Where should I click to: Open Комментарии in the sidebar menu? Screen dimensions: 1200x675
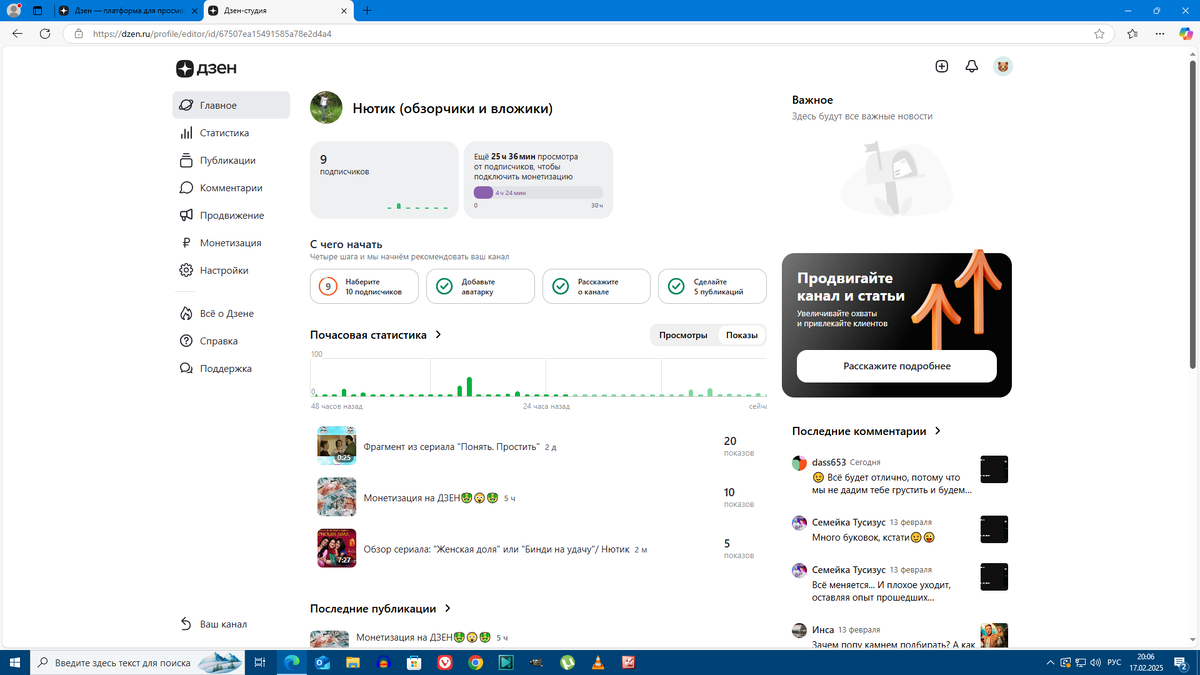231,188
